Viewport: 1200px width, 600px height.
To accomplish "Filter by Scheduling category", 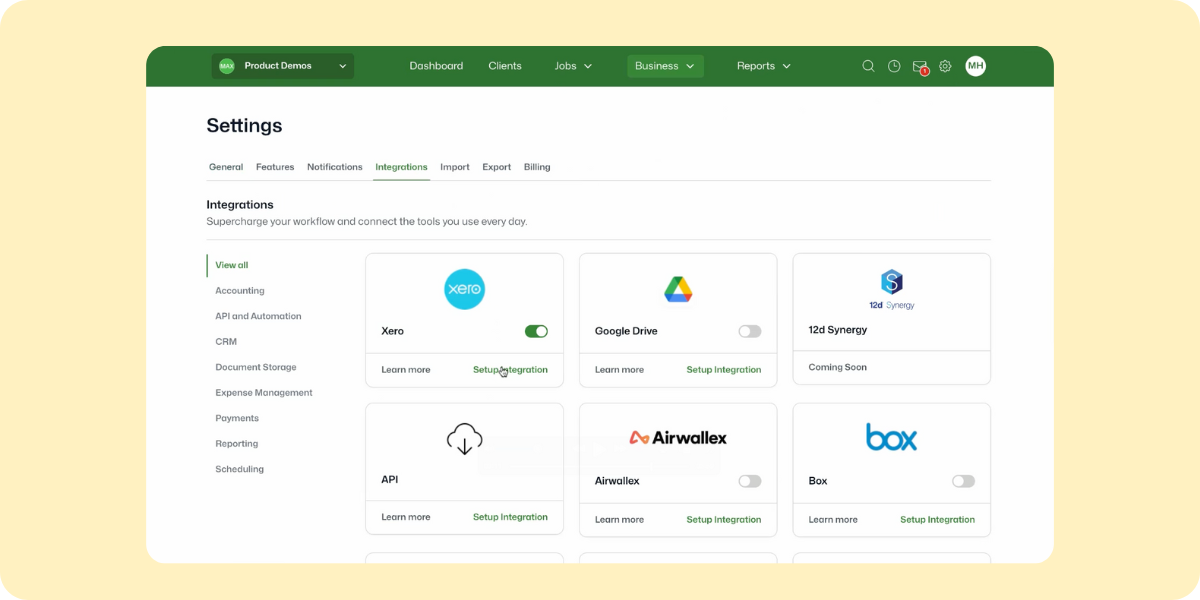I will click(x=240, y=469).
